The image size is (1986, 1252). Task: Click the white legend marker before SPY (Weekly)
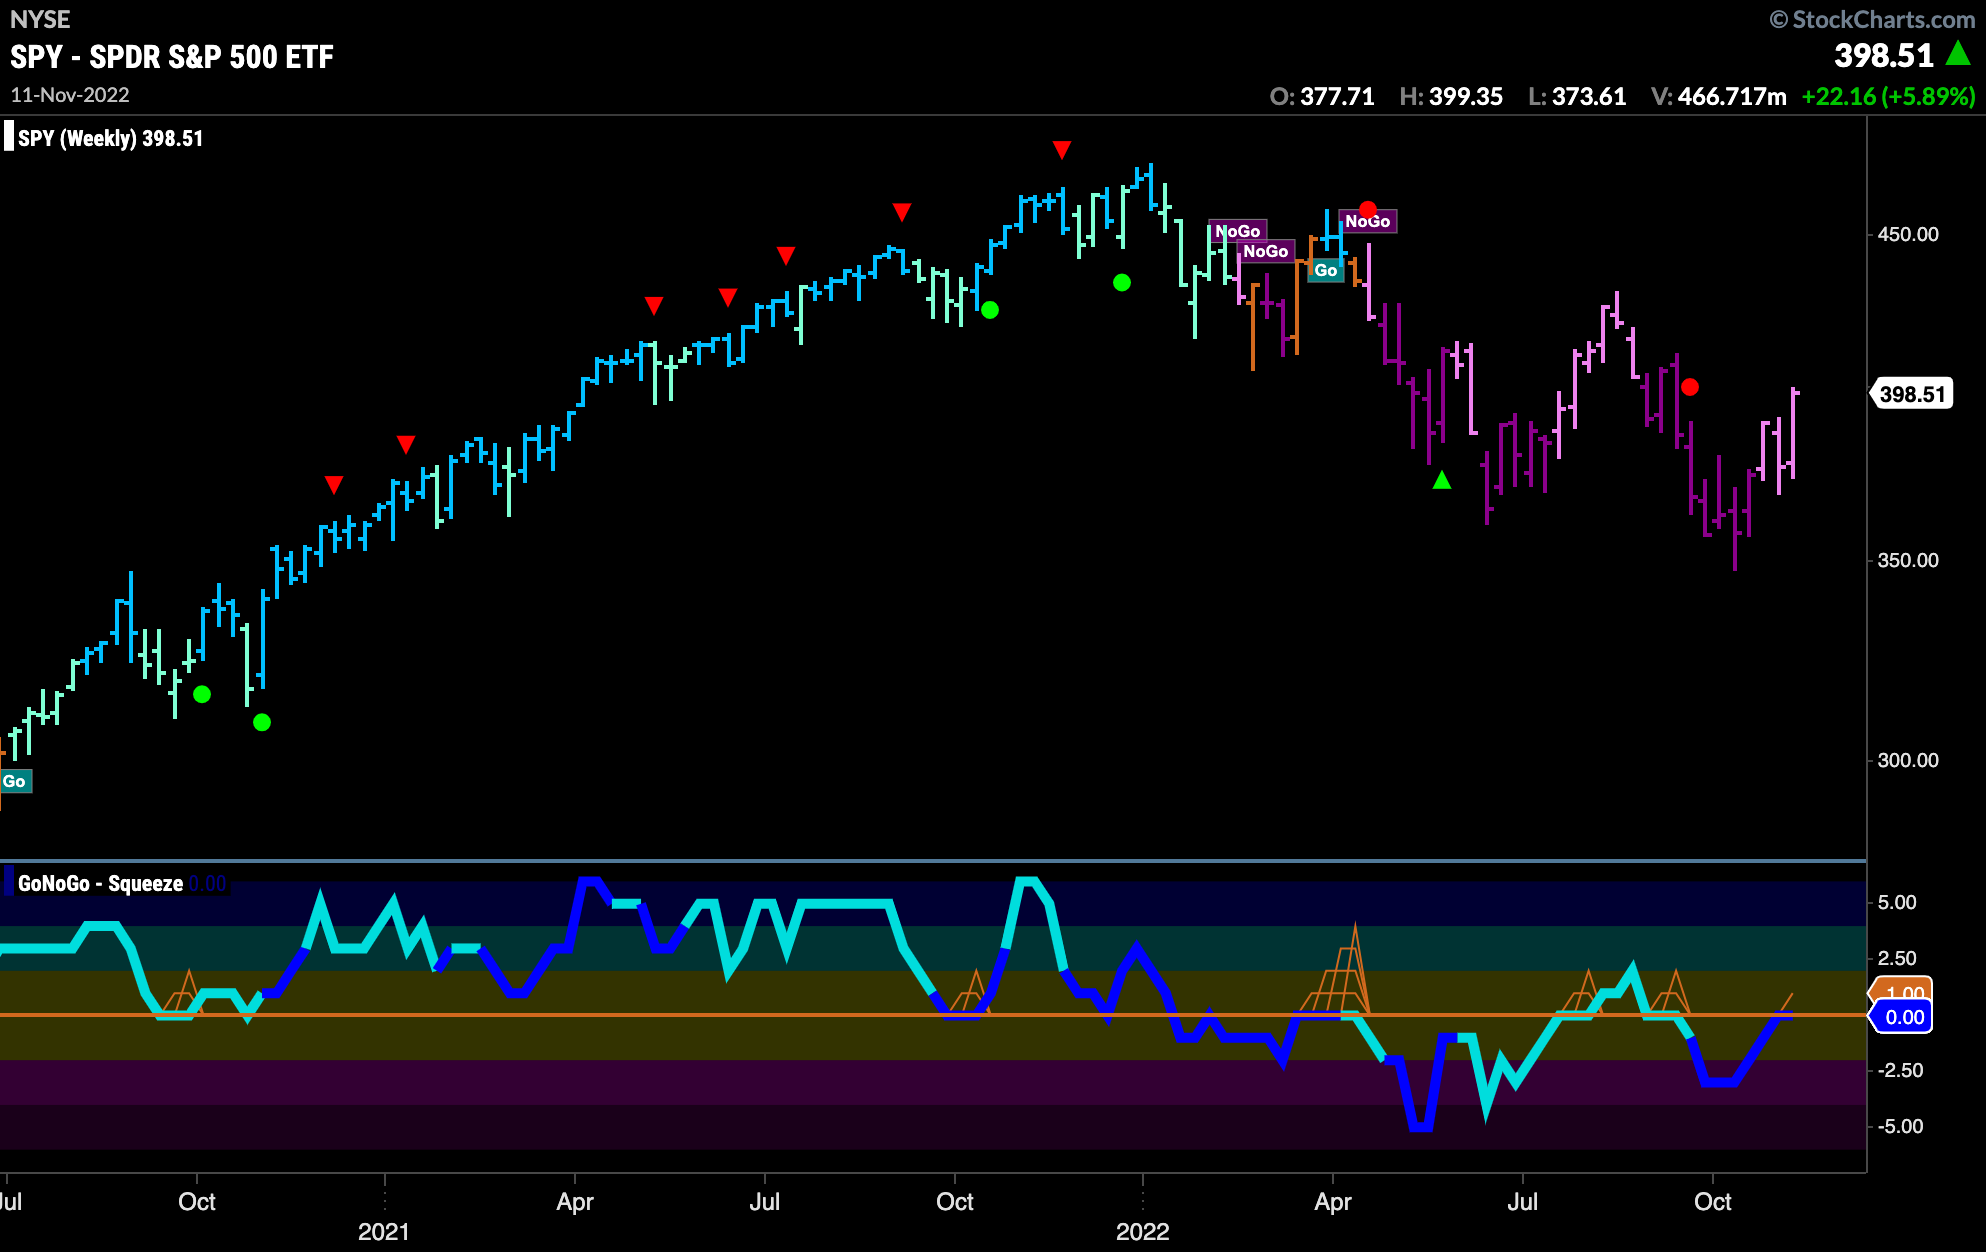[x=9, y=136]
